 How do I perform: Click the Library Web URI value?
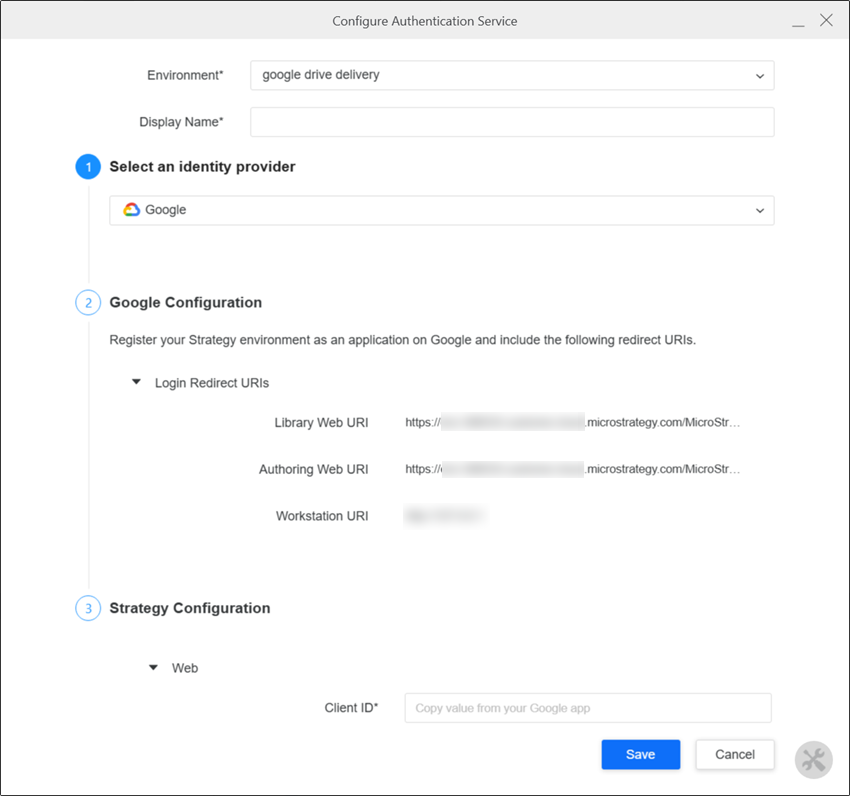(573, 423)
